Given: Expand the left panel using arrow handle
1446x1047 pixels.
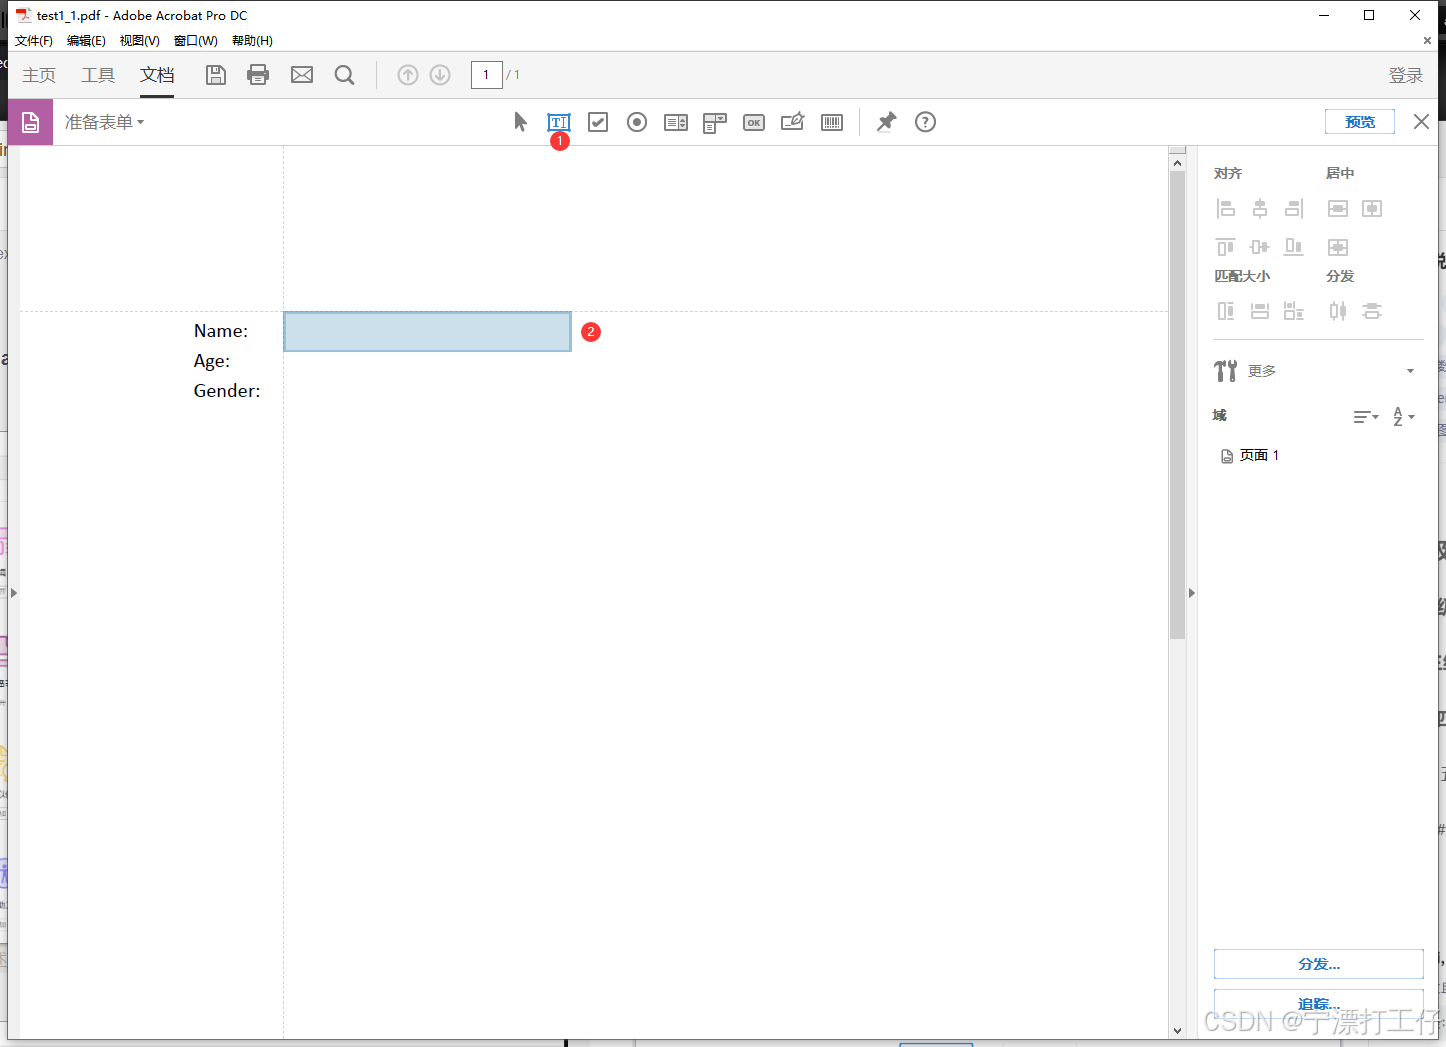Looking at the screenshot, I should tap(13, 593).
